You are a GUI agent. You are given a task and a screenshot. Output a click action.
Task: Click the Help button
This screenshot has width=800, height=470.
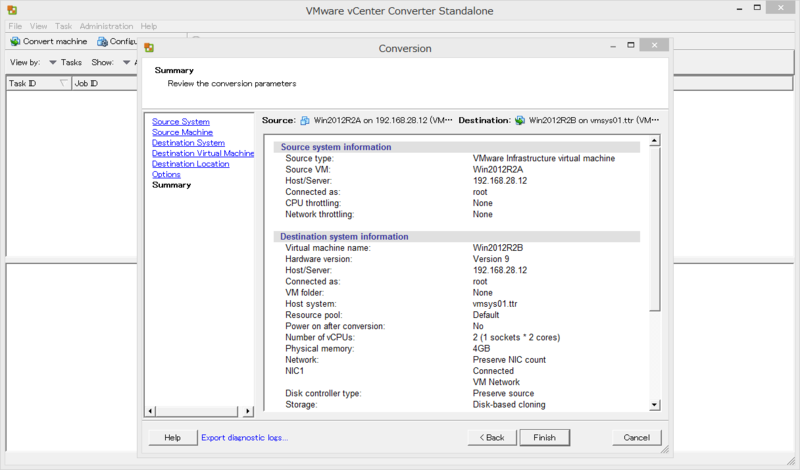click(172, 437)
